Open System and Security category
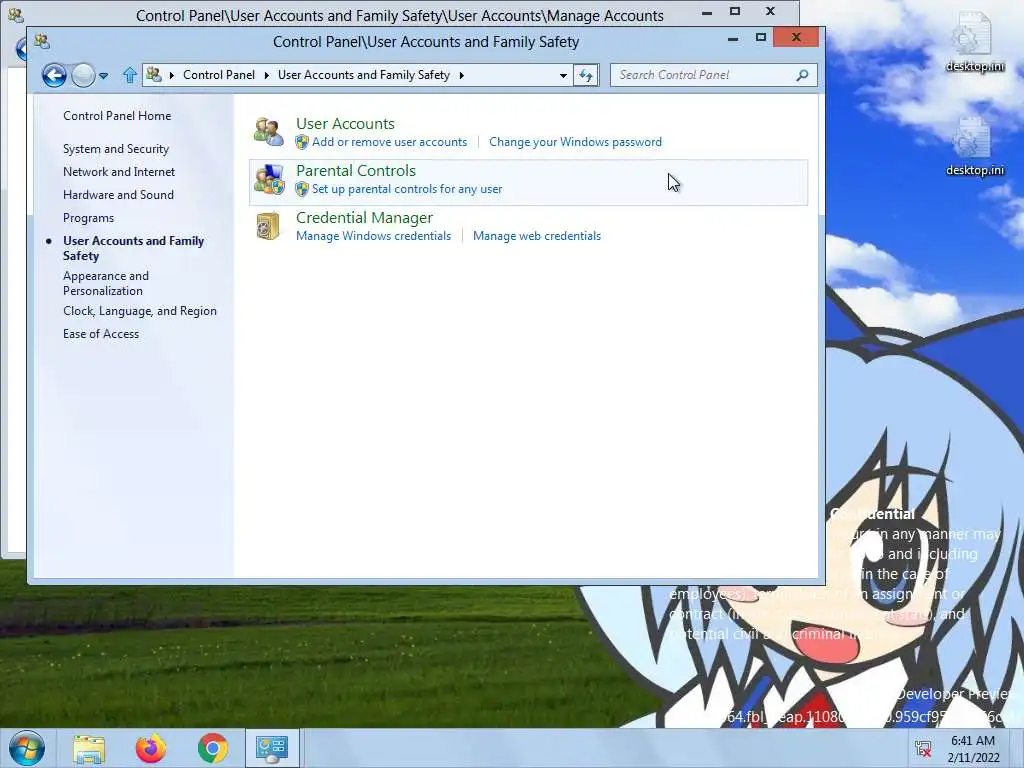 (116, 149)
